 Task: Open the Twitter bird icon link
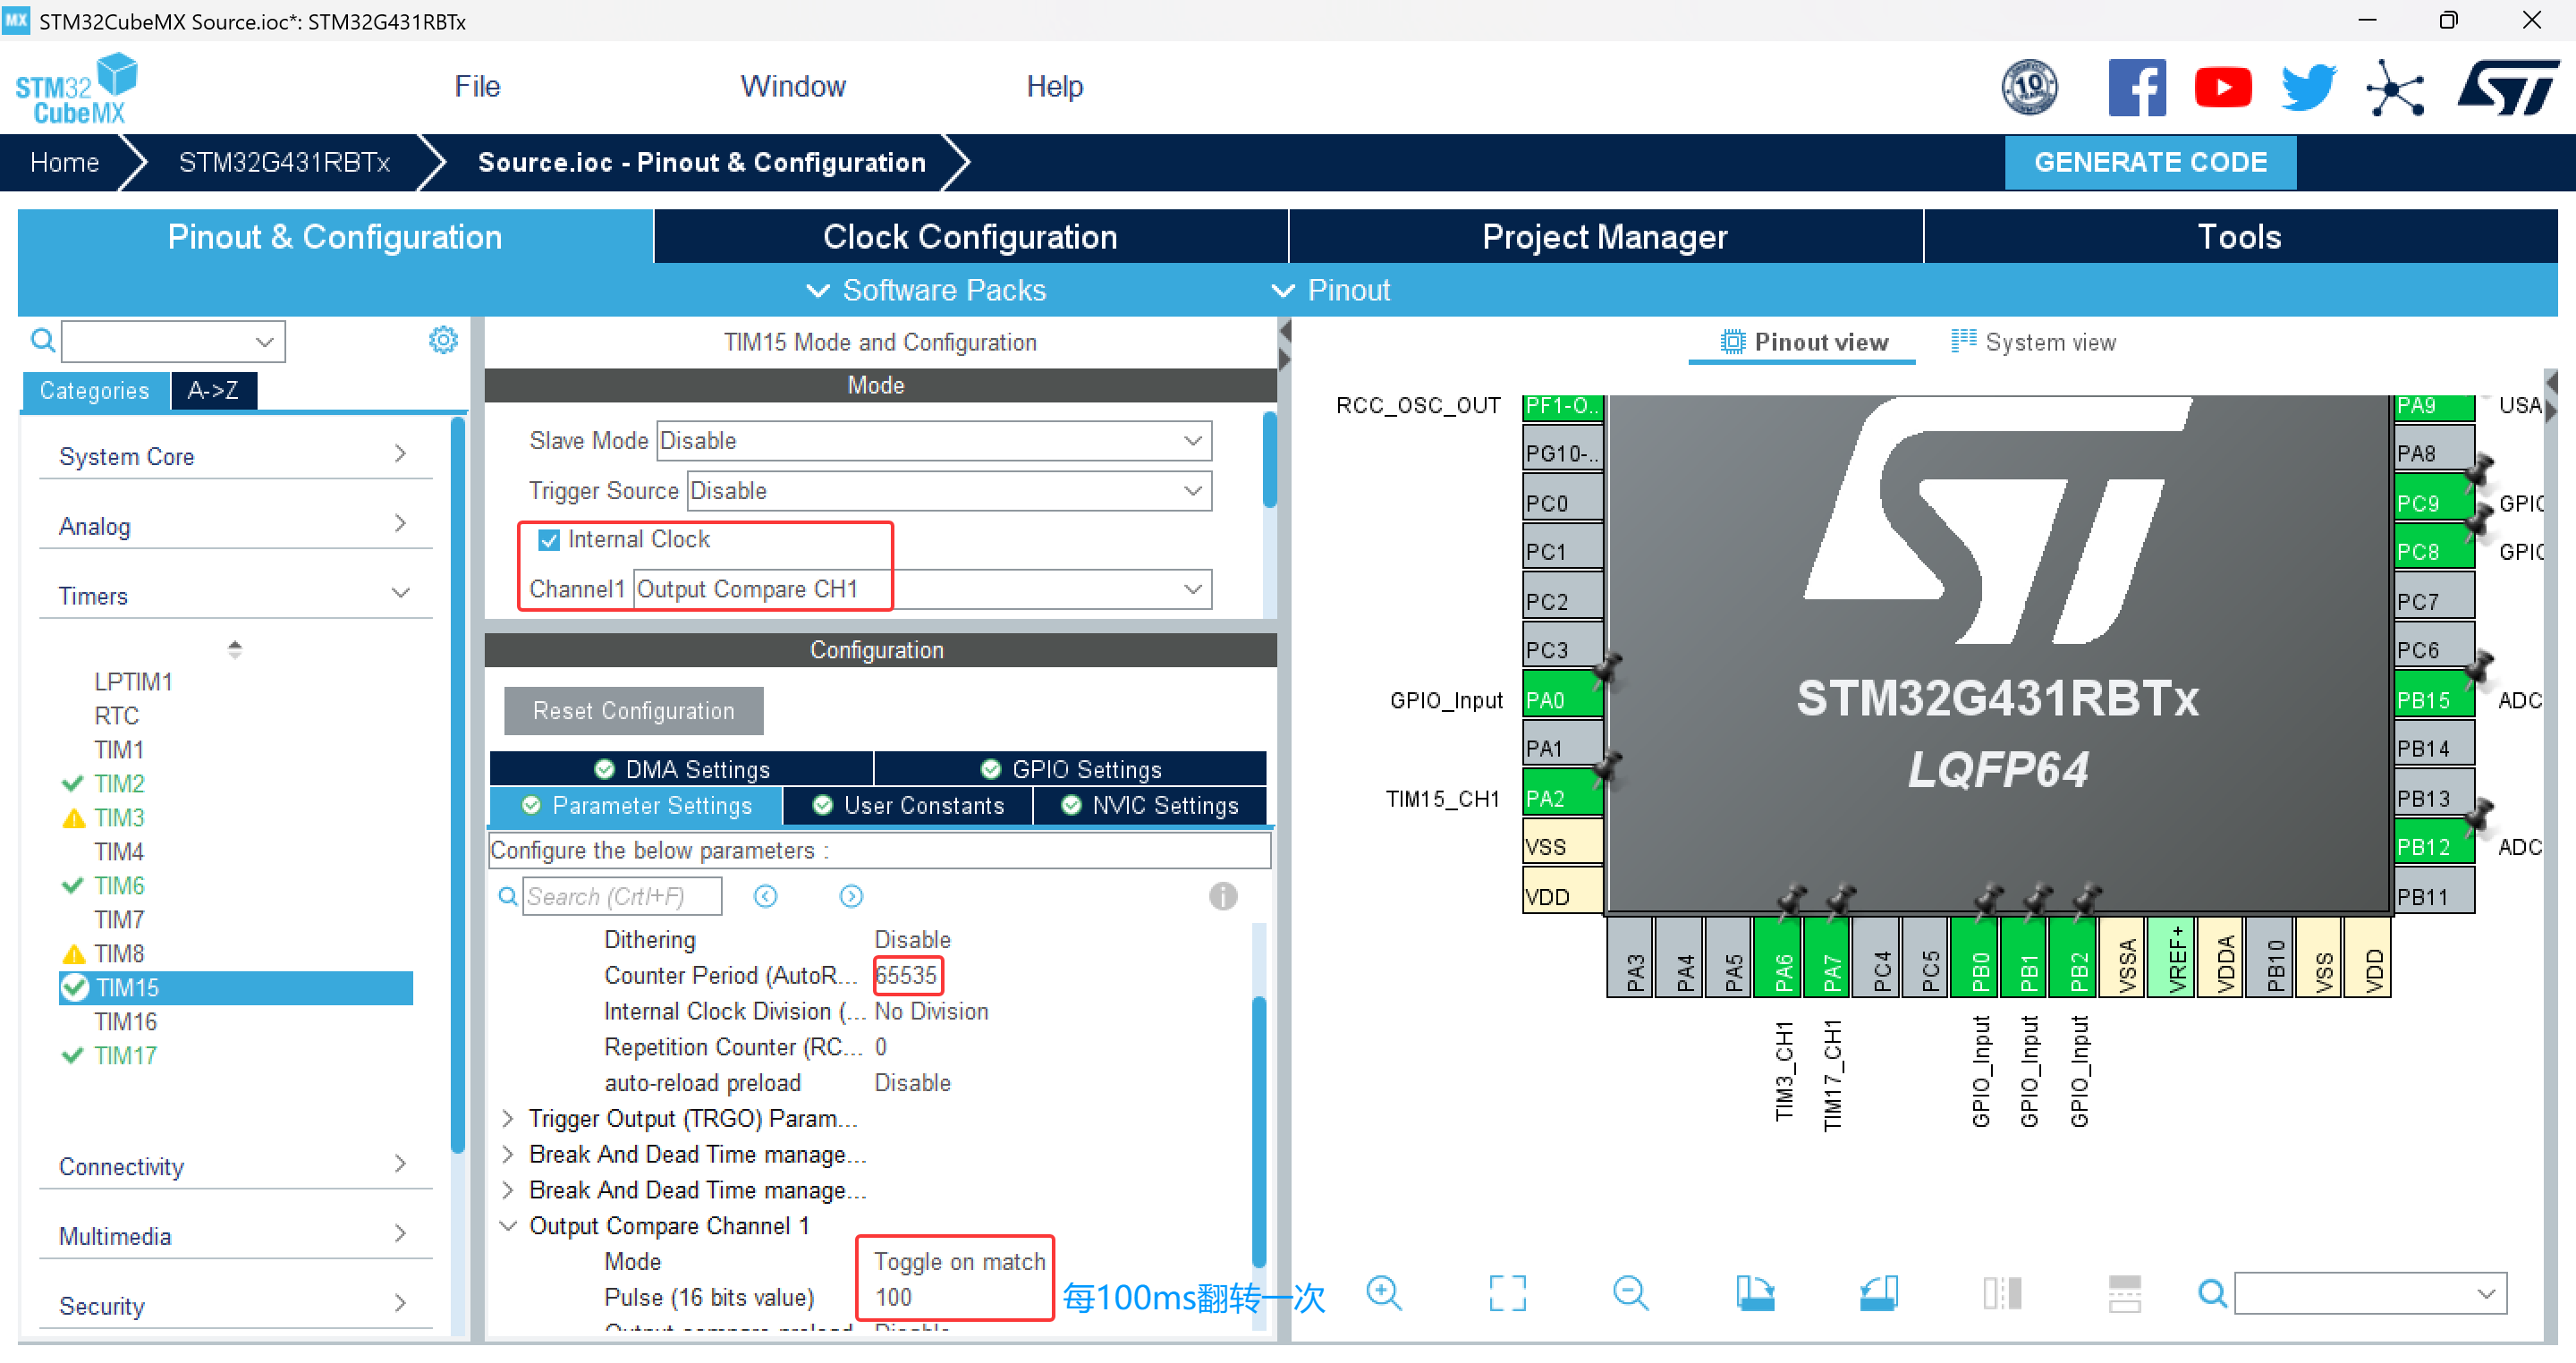tap(2308, 88)
